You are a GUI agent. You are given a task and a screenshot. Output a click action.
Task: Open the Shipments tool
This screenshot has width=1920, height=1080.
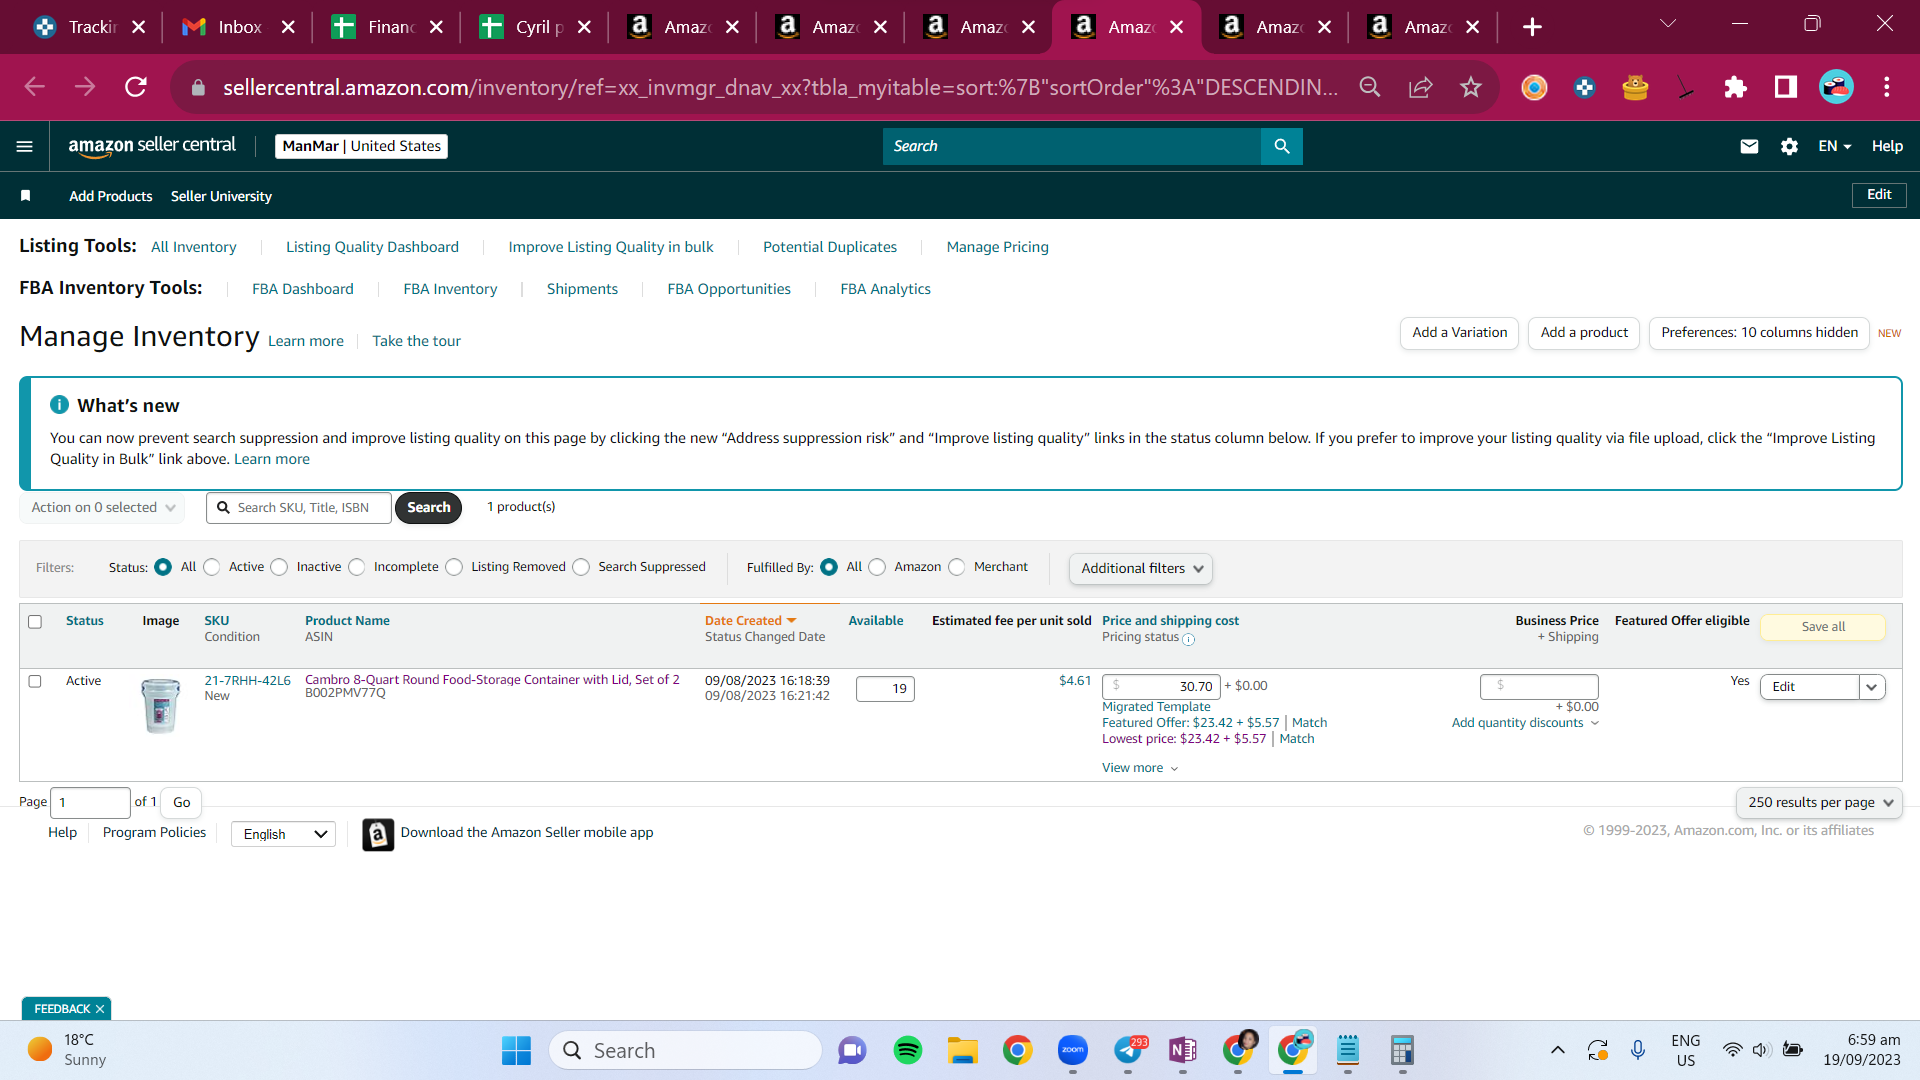(582, 289)
